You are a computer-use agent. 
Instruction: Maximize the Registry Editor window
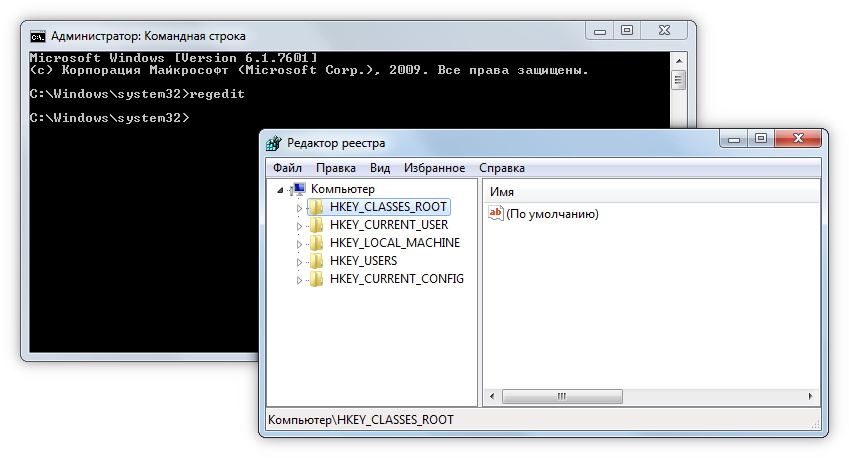(761, 140)
